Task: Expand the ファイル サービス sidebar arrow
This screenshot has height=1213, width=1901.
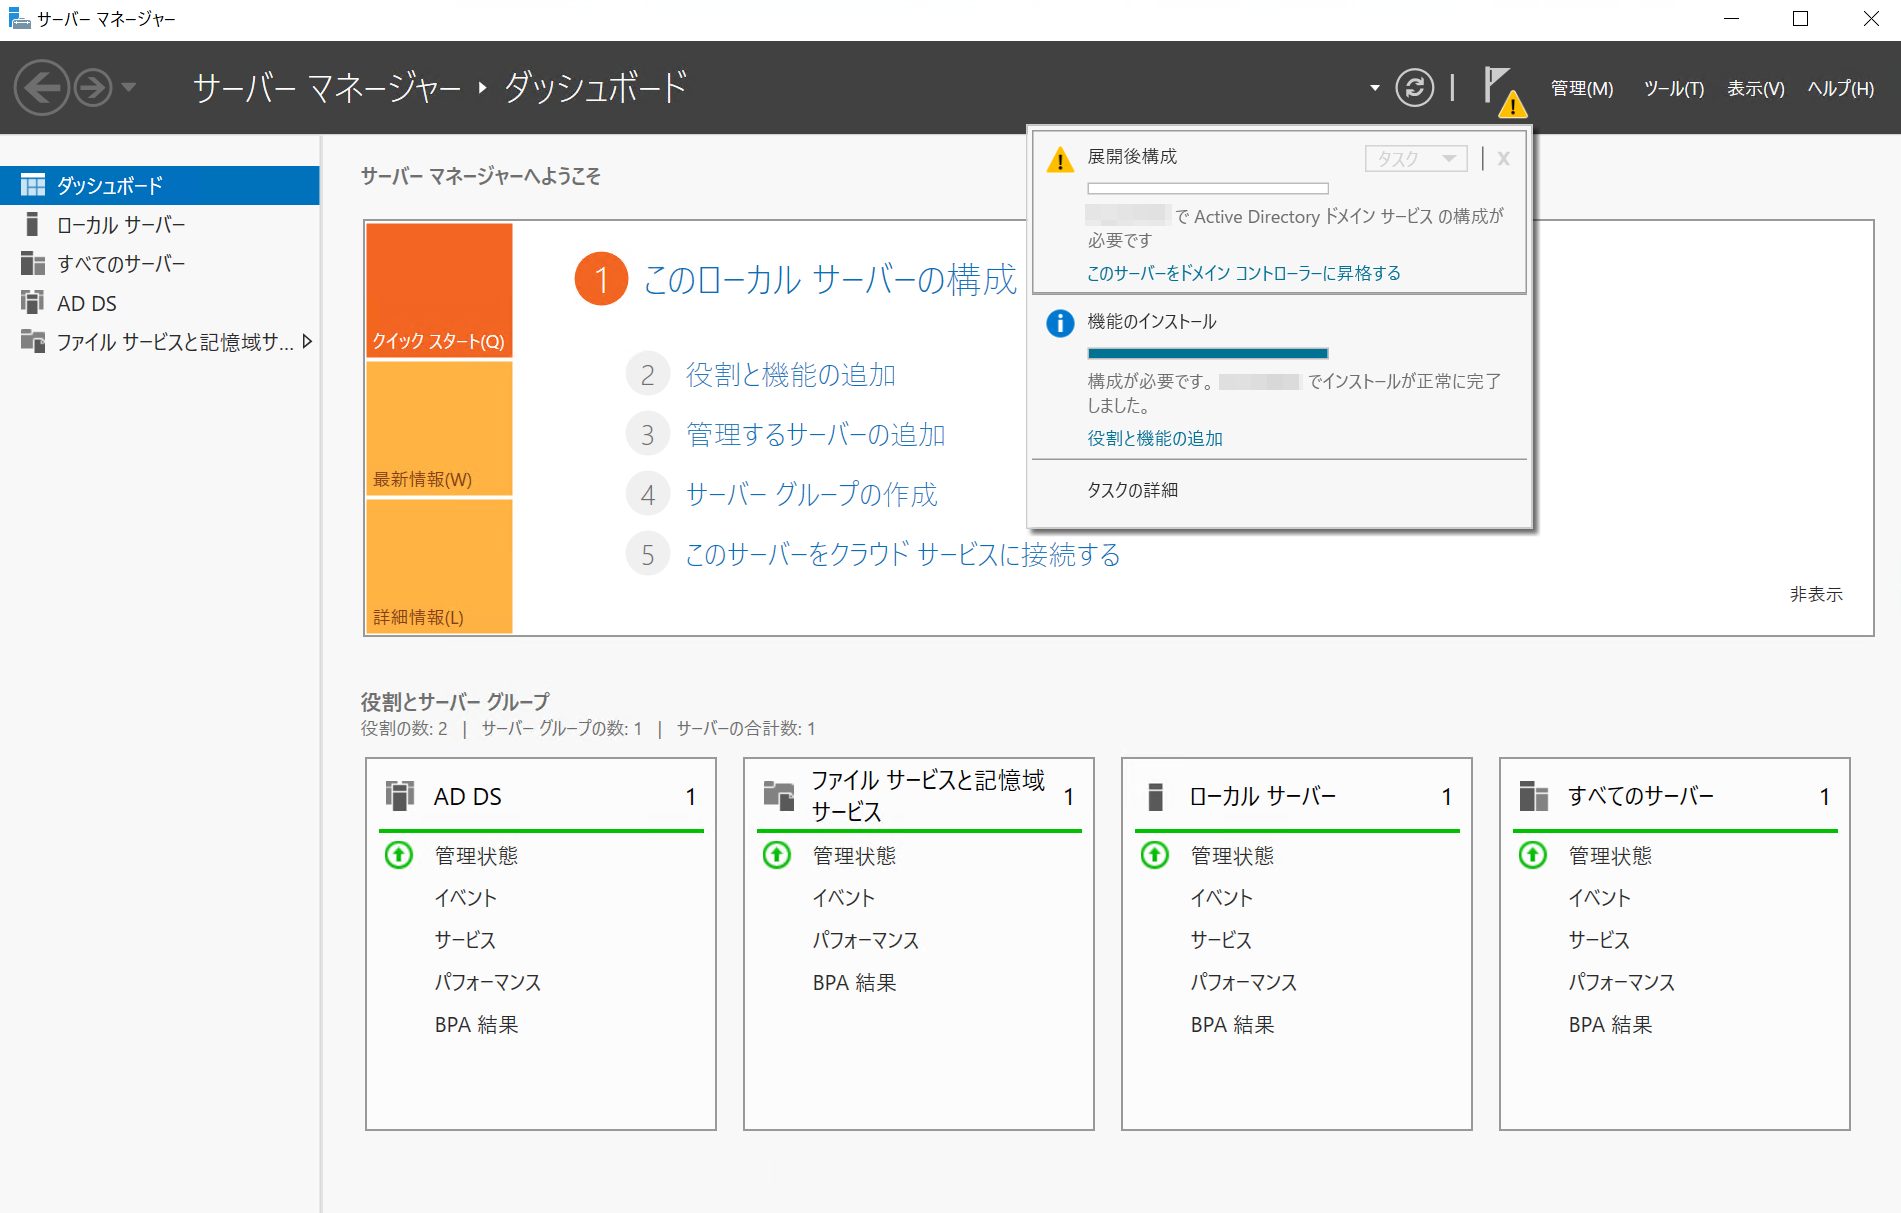Action: (307, 342)
